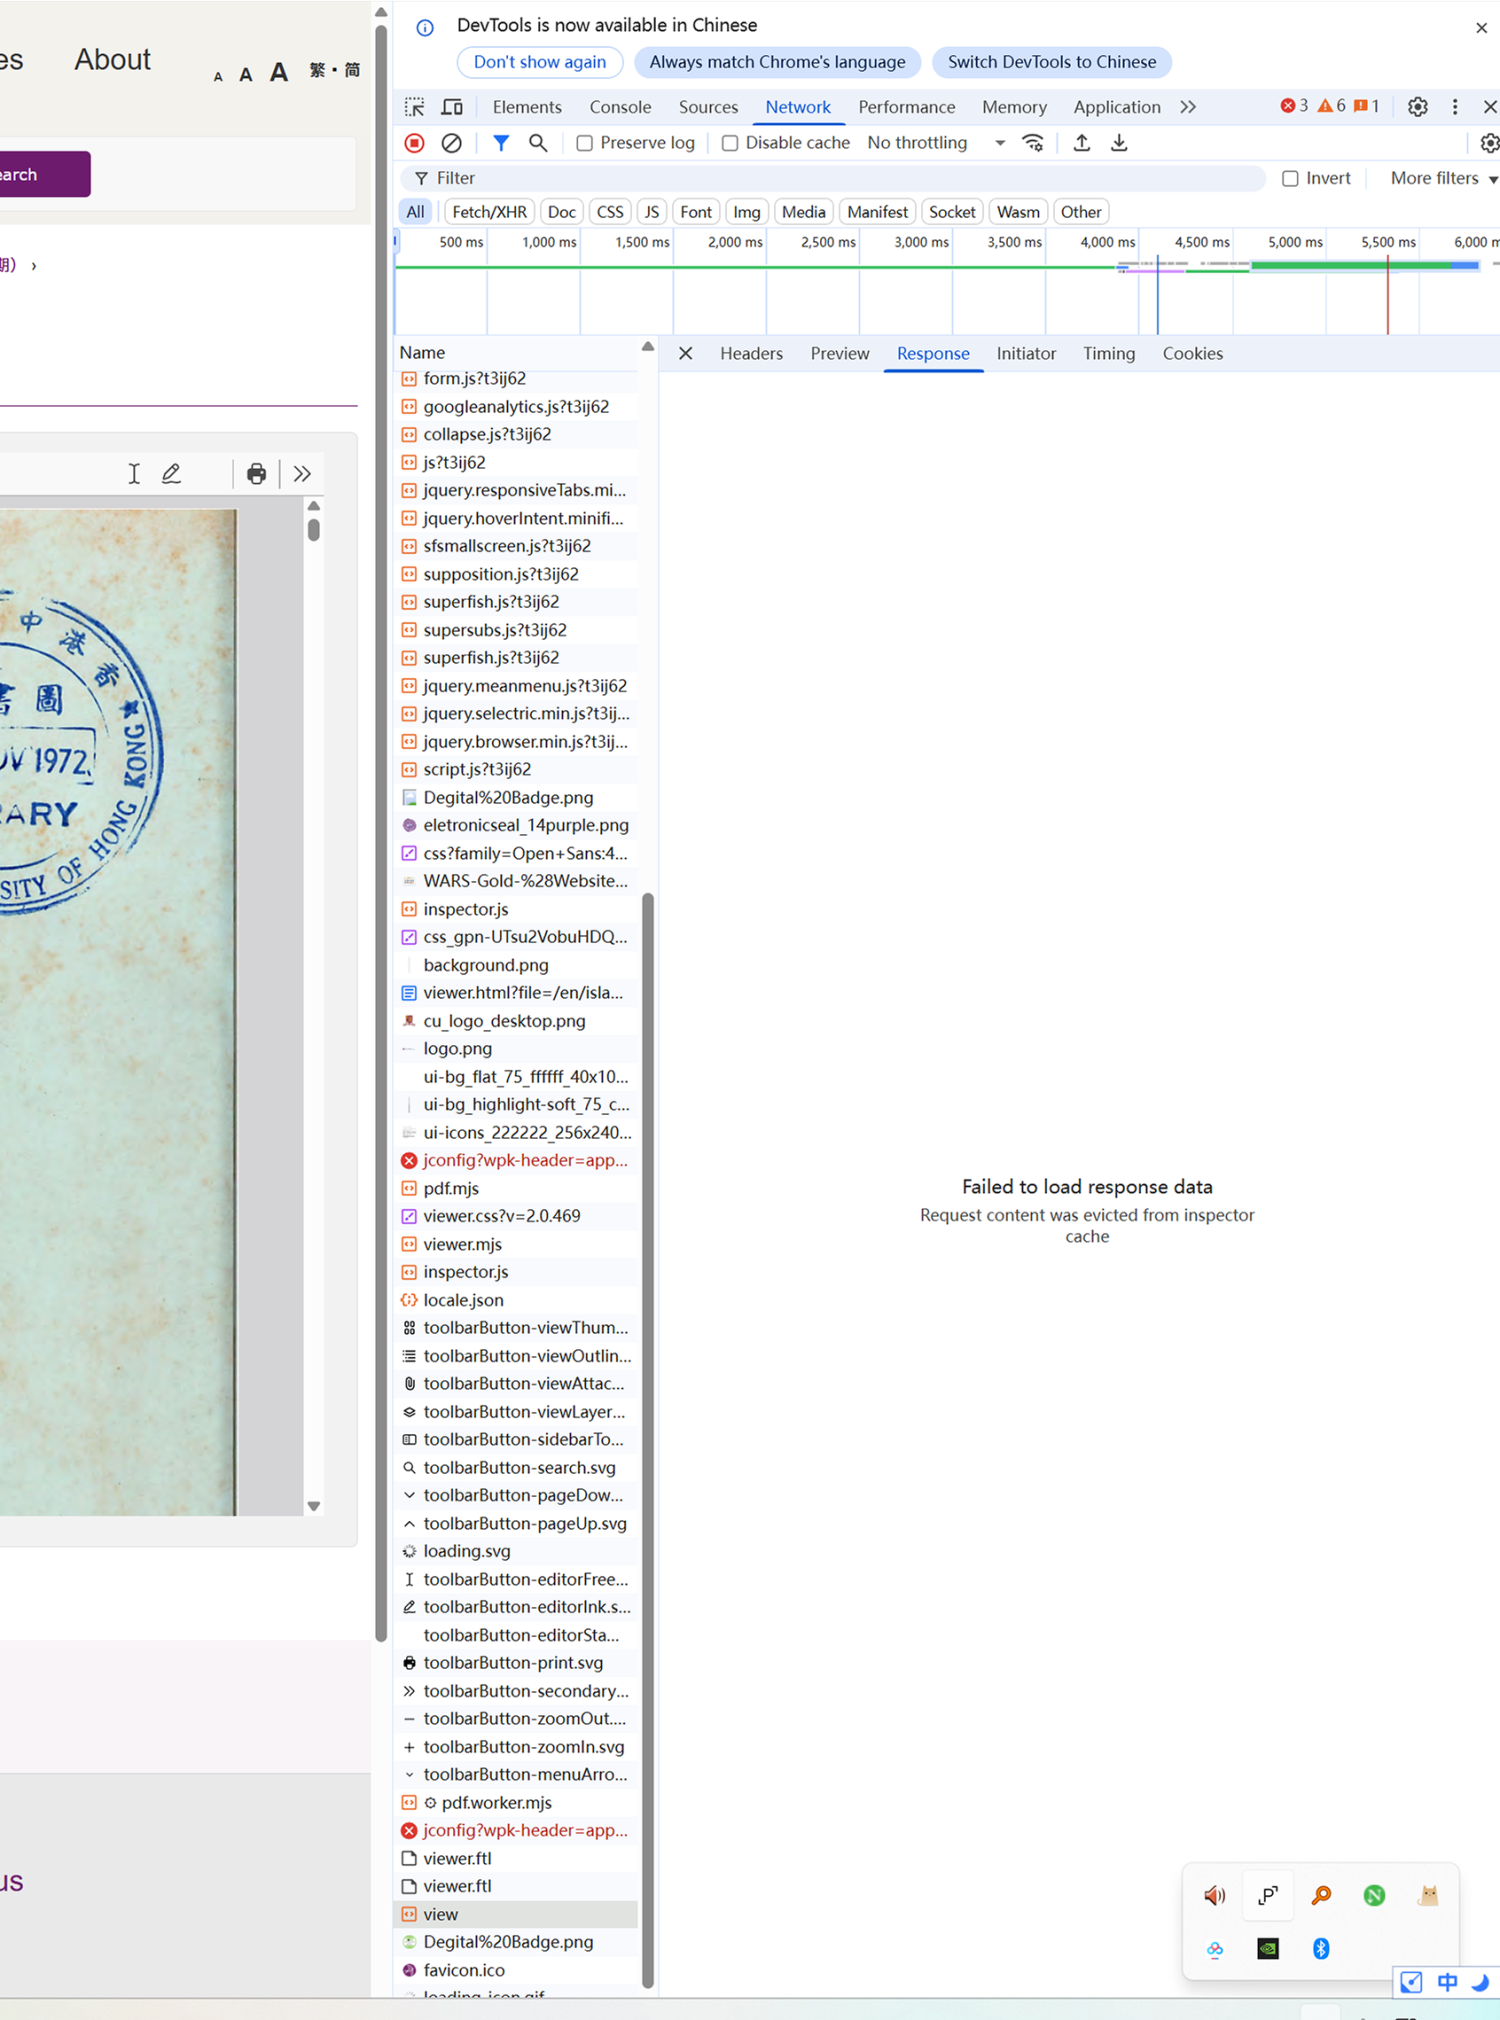The image size is (1500, 2020).
Task: Clear the network log
Action: coord(452,143)
